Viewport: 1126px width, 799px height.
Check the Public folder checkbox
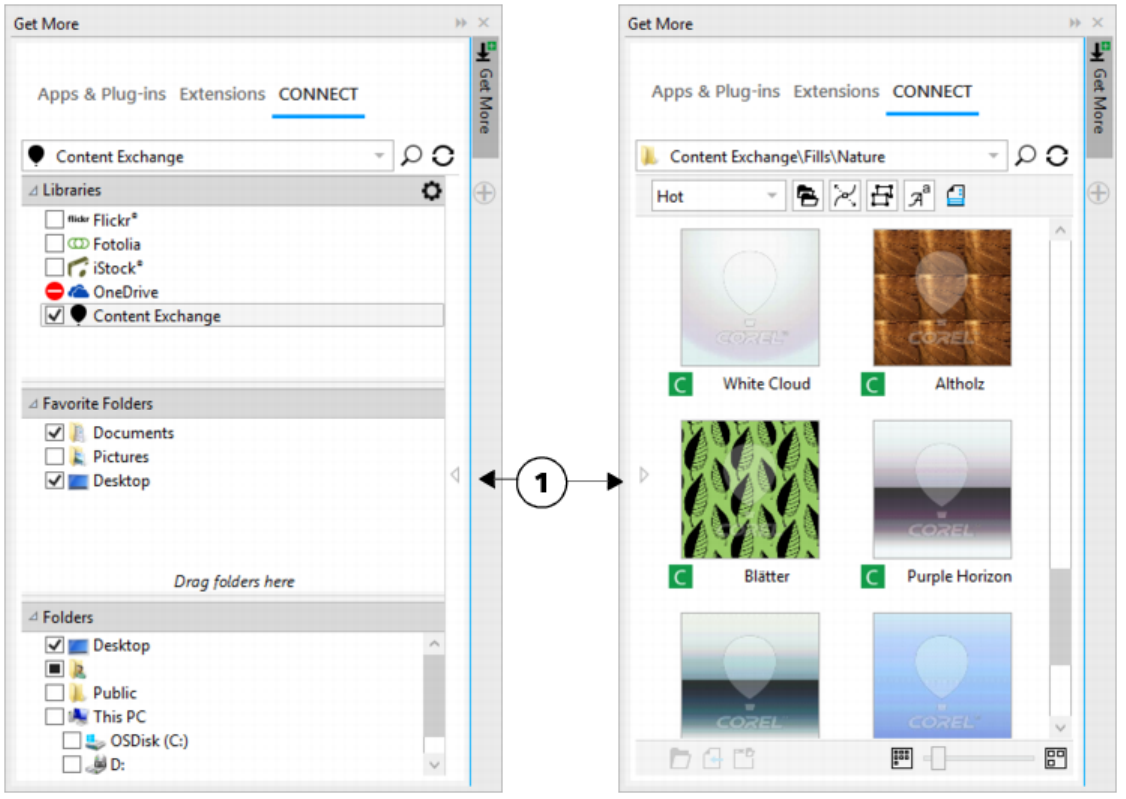click(x=55, y=692)
